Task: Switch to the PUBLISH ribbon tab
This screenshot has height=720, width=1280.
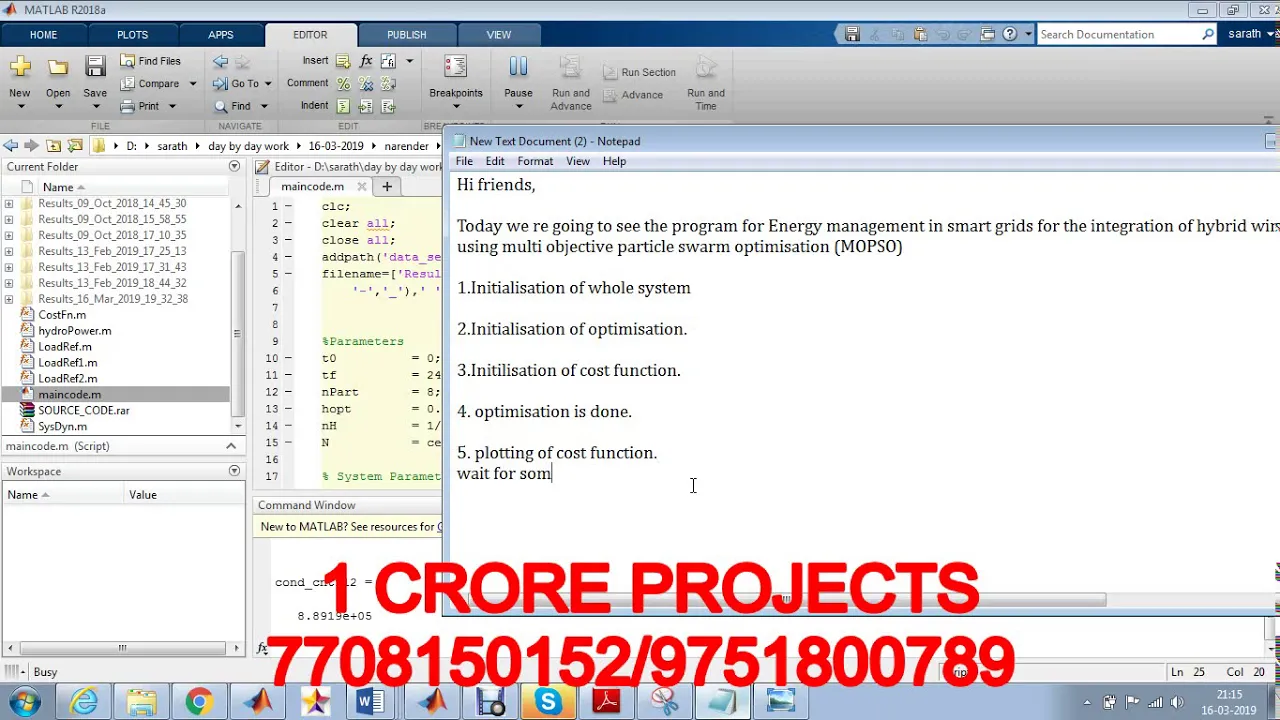Action: point(406,34)
